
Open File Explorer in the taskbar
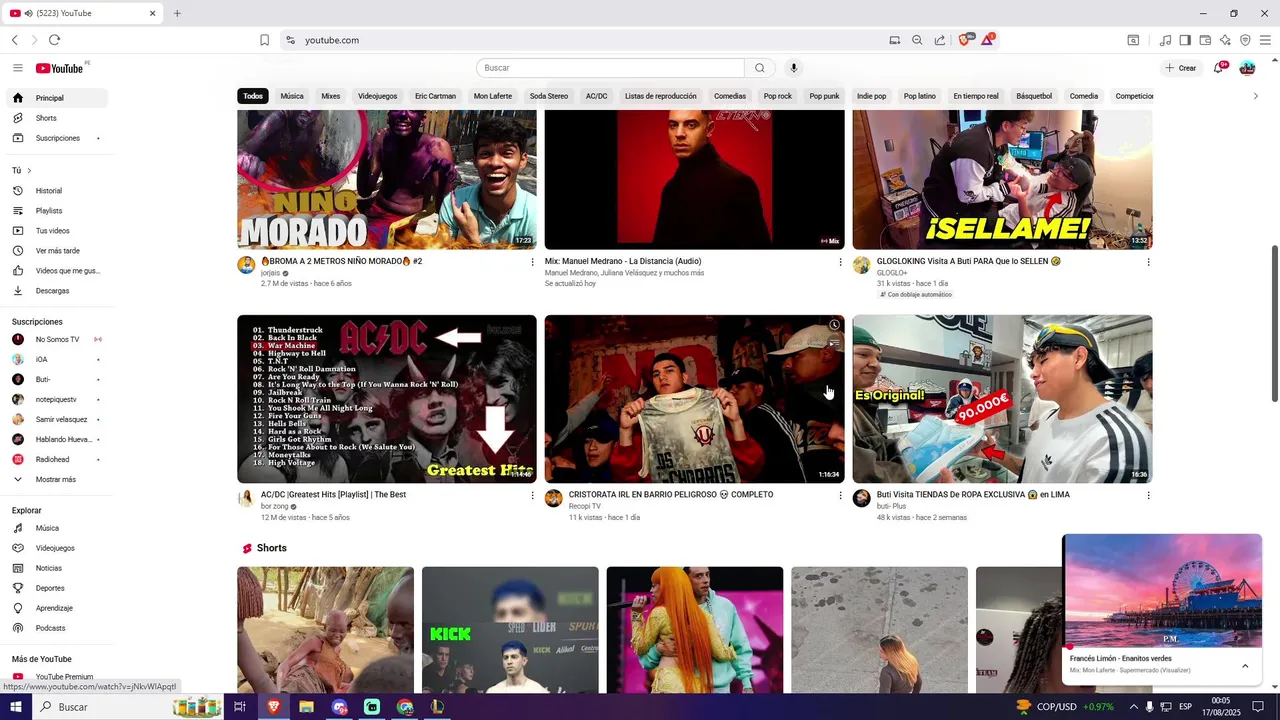click(306, 707)
